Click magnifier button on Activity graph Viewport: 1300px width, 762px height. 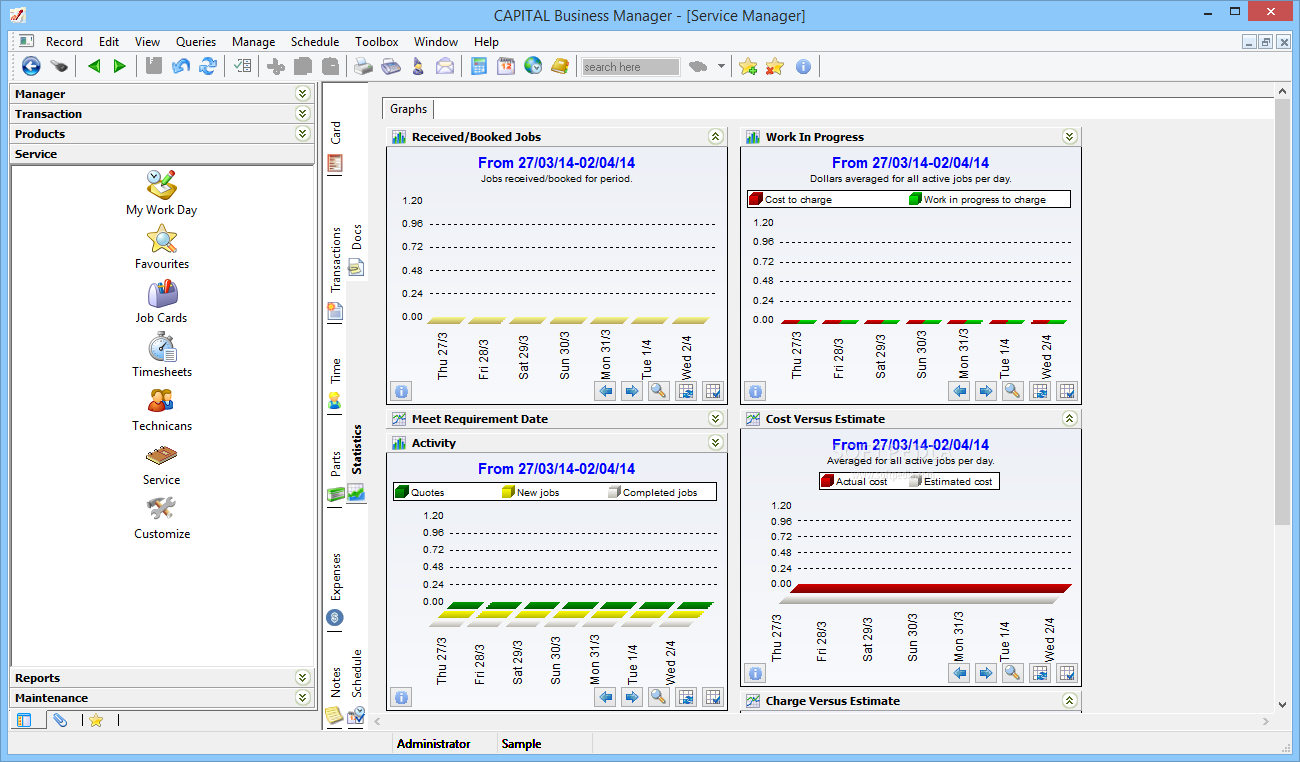[x=658, y=697]
